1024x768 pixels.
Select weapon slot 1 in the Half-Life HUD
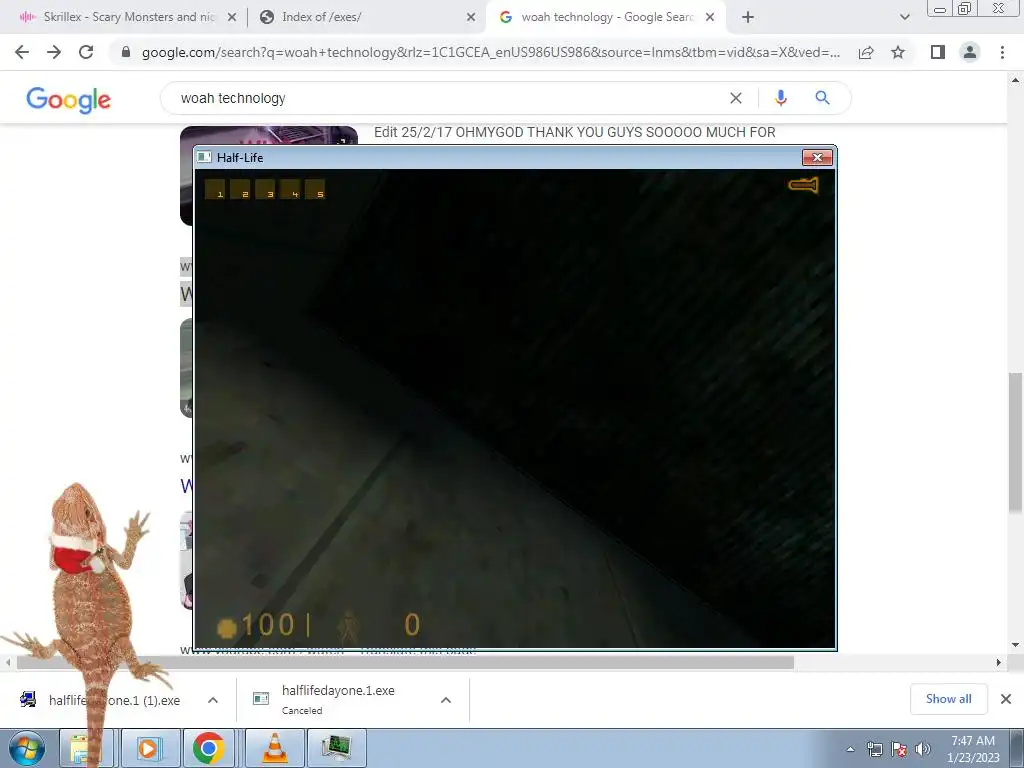point(215,189)
